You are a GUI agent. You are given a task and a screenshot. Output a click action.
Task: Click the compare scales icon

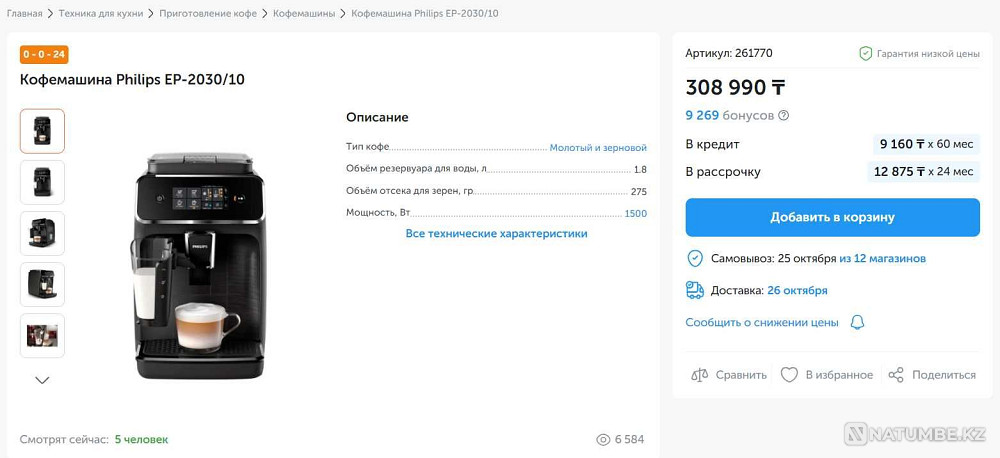pos(700,374)
